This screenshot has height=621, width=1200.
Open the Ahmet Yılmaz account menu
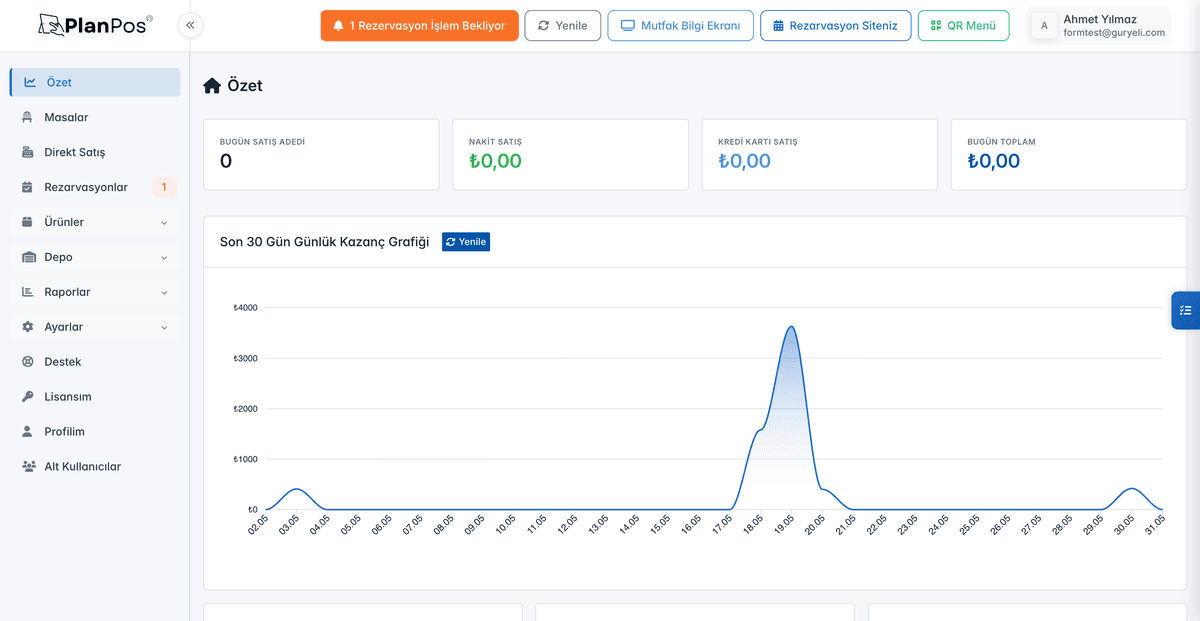coord(1098,26)
